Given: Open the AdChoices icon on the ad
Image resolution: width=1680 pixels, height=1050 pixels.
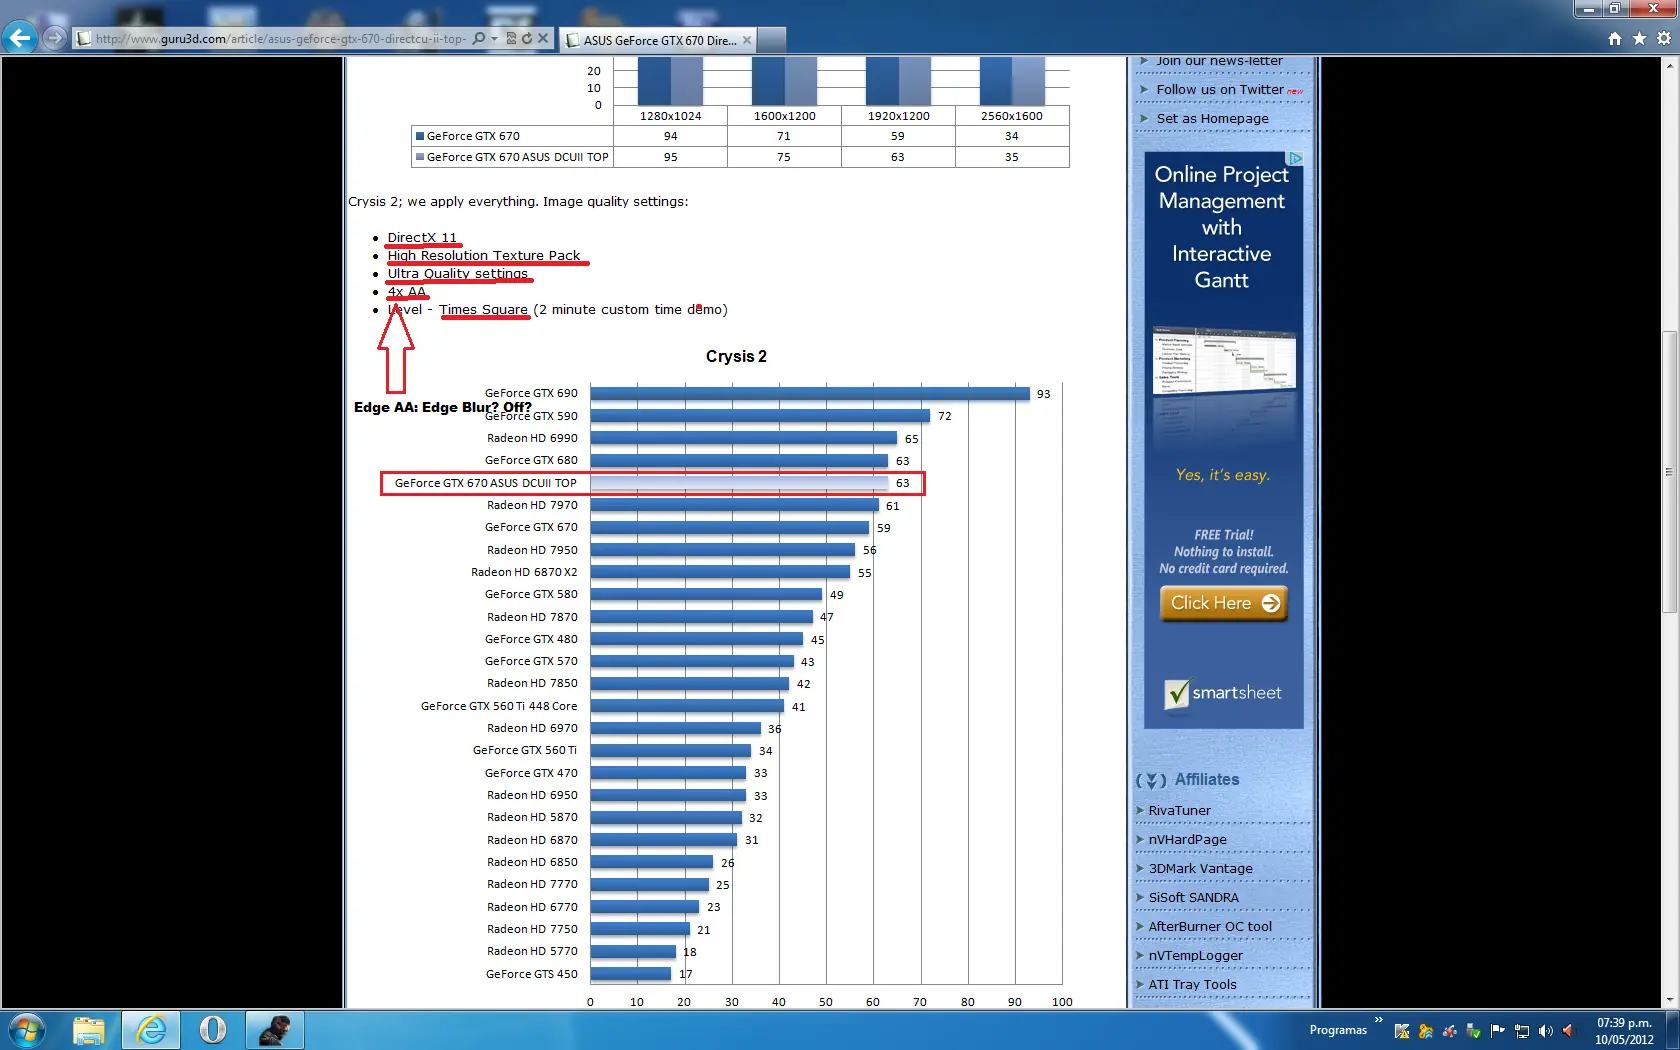Looking at the screenshot, I should click(1295, 158).
